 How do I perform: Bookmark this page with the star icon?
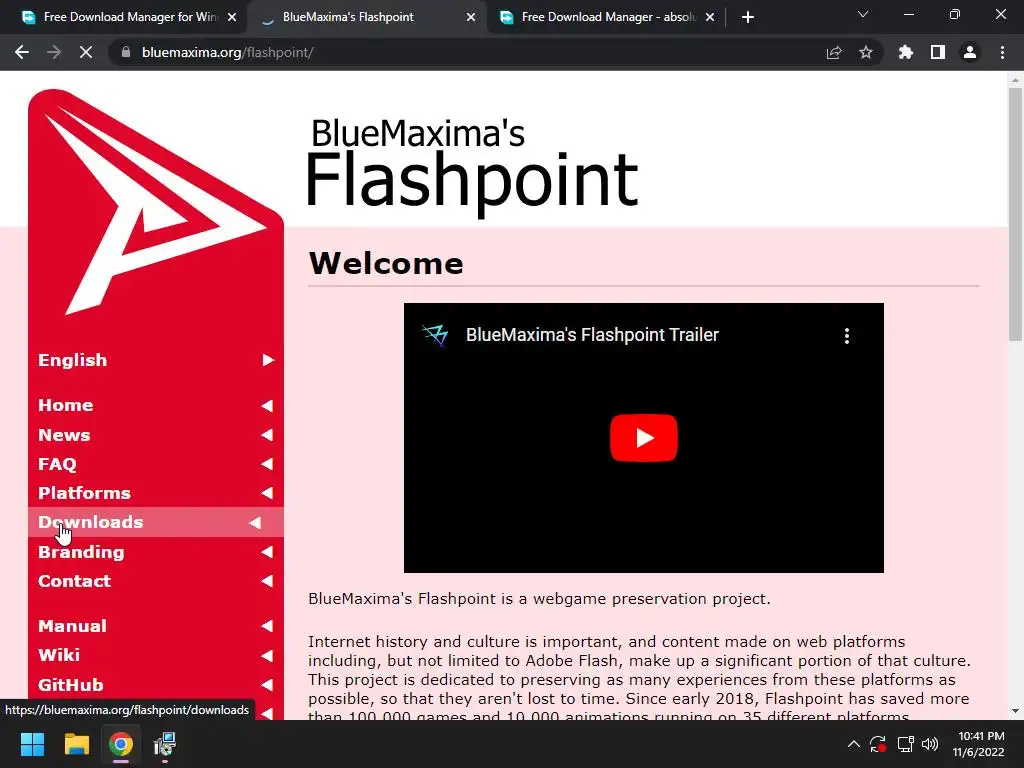pyautogui.click(x=866, y=52)
